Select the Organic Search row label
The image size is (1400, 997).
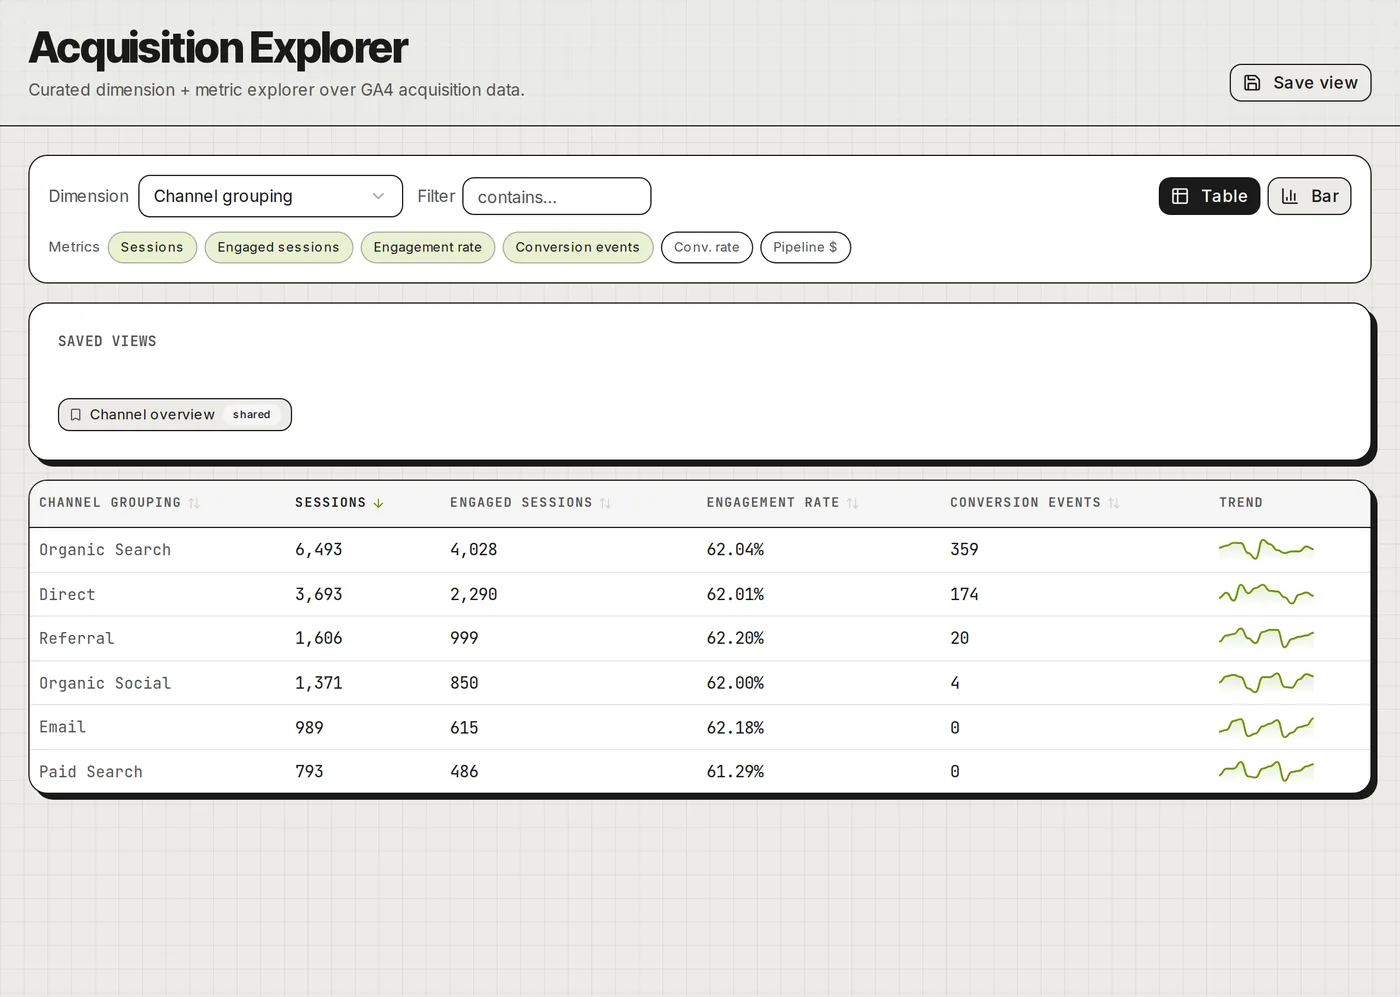(105, 550)
